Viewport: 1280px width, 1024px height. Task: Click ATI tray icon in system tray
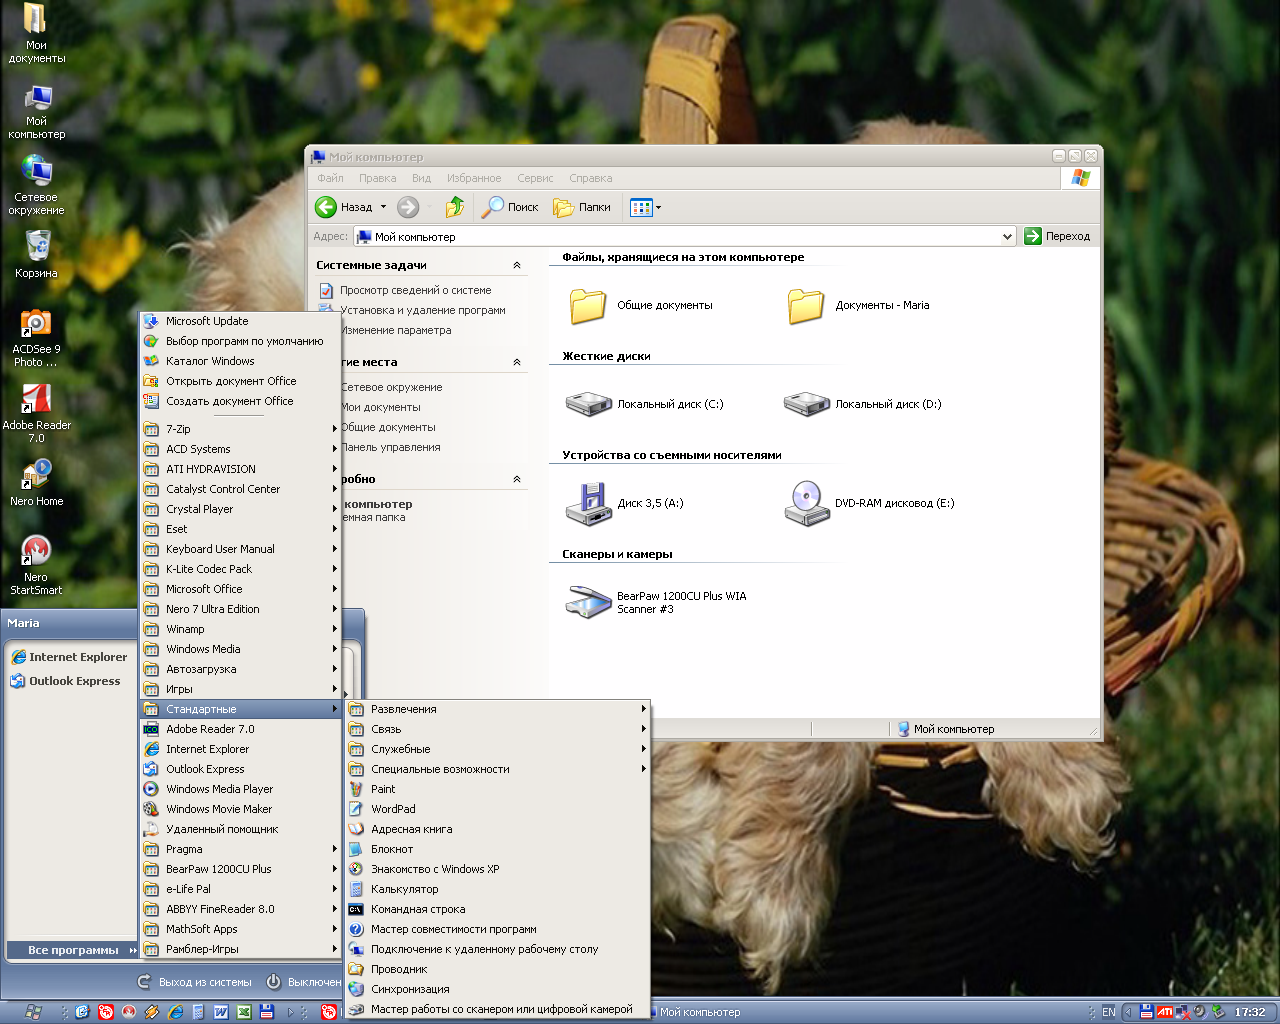(x=1165, y=1012)
